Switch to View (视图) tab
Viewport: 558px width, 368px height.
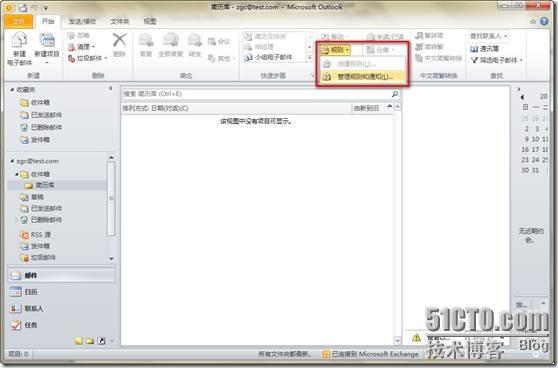(150, 21)
